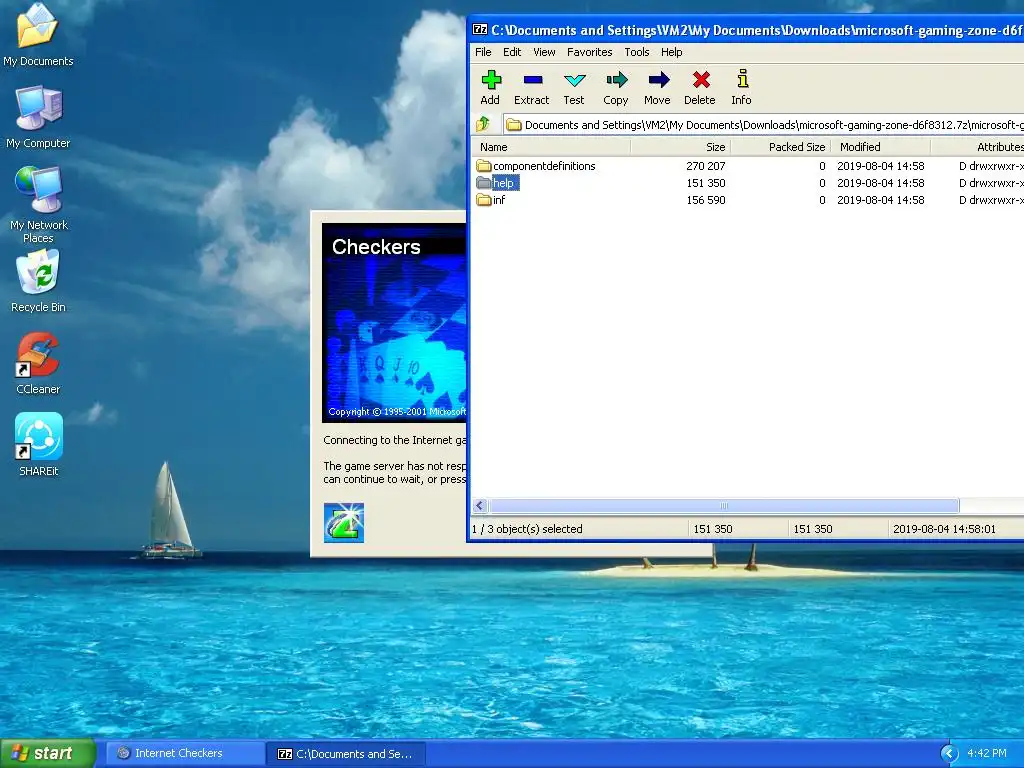This screenshot has width=1024, height=768.
Task: Sort the list by the Attributes column
Action: click(978, 147)
